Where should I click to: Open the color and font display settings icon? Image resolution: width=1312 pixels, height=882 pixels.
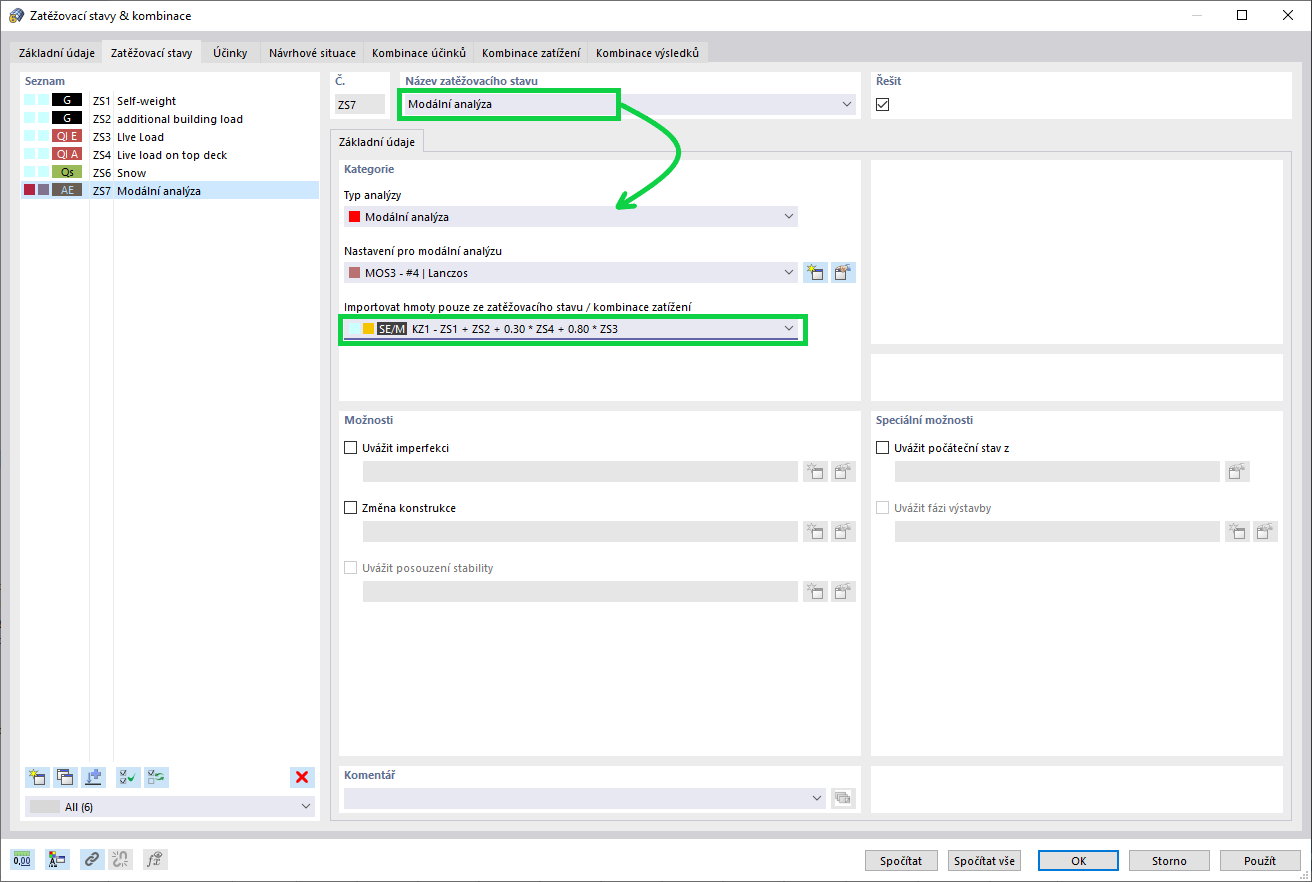[57, 859]
